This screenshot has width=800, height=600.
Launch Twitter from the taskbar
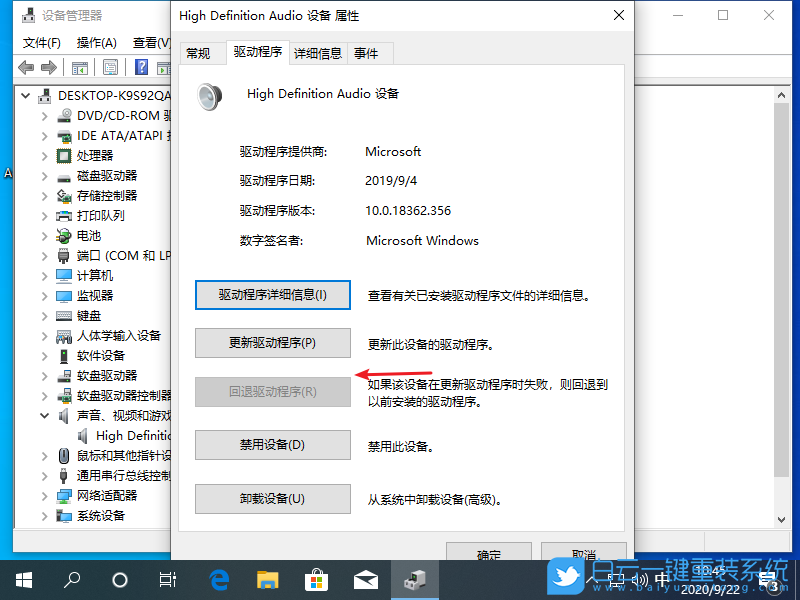point(565,579)
